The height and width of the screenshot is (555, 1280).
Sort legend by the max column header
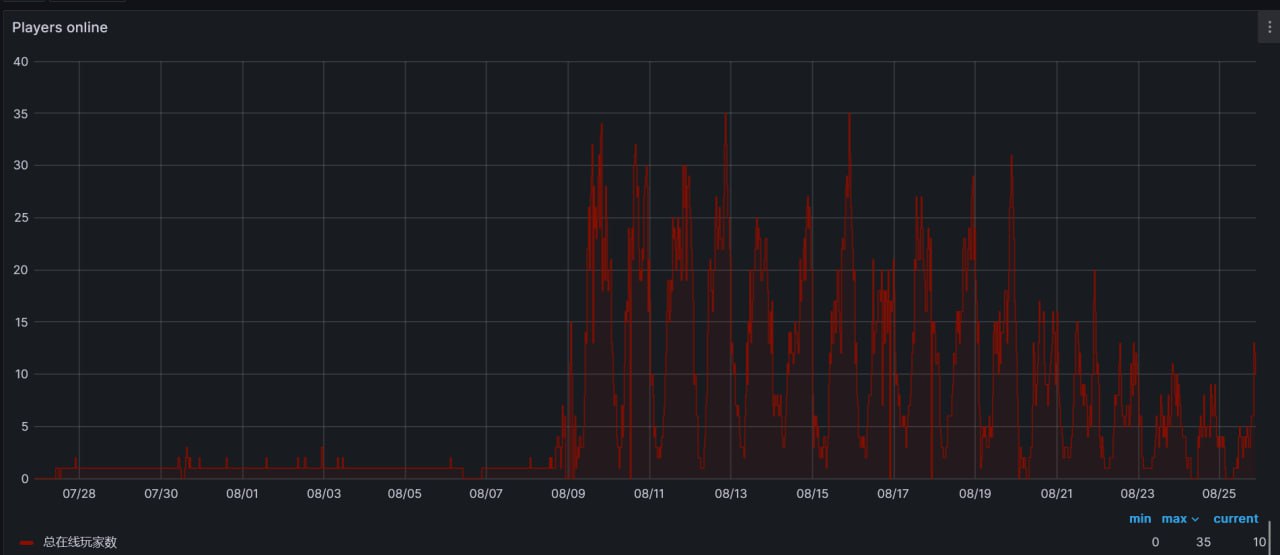click(1173, 519)
